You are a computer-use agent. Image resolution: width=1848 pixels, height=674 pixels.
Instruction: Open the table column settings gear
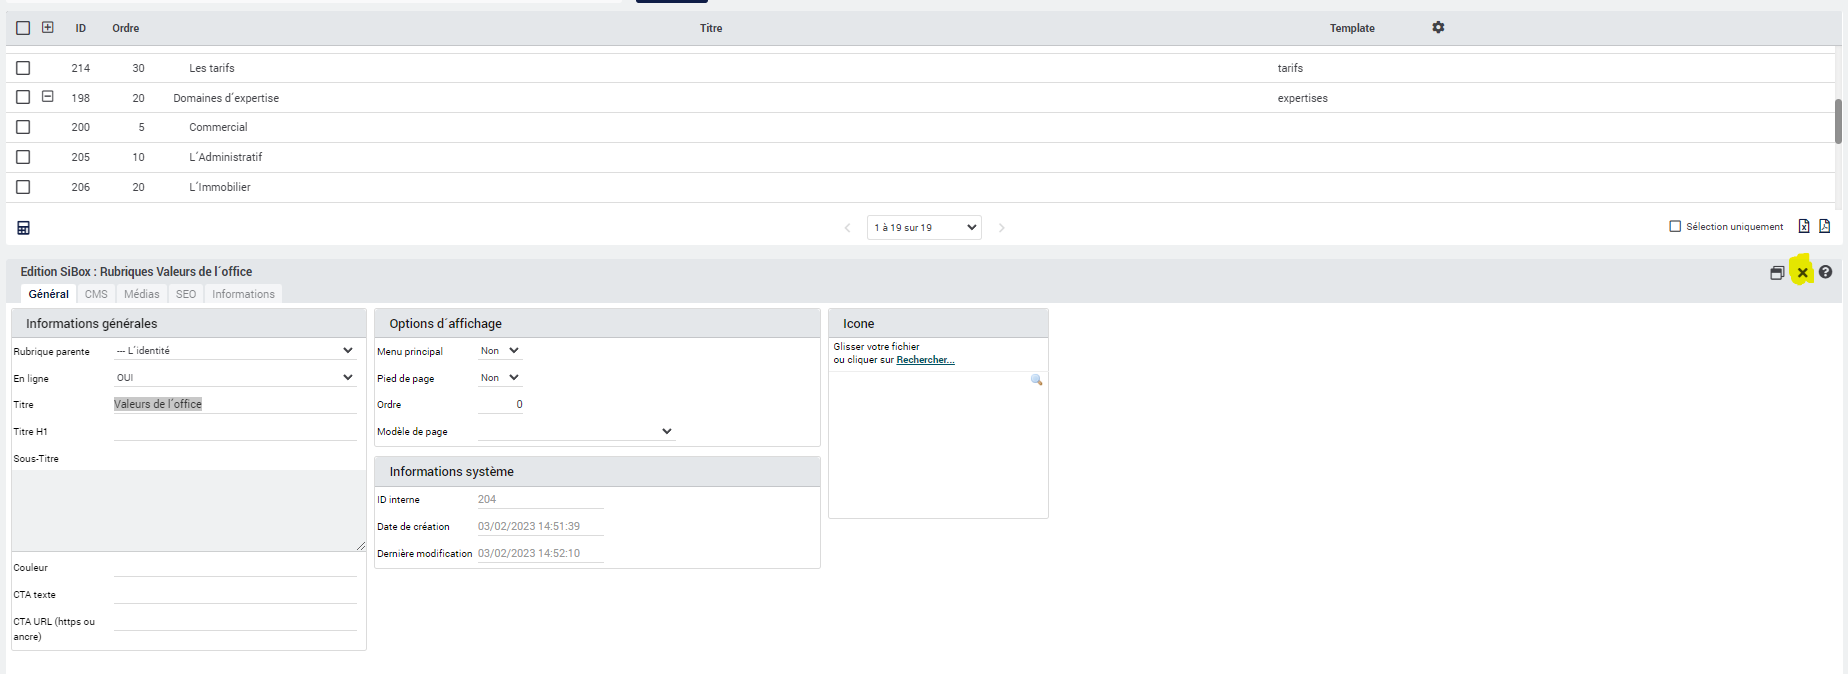(x=1438, y=28)
